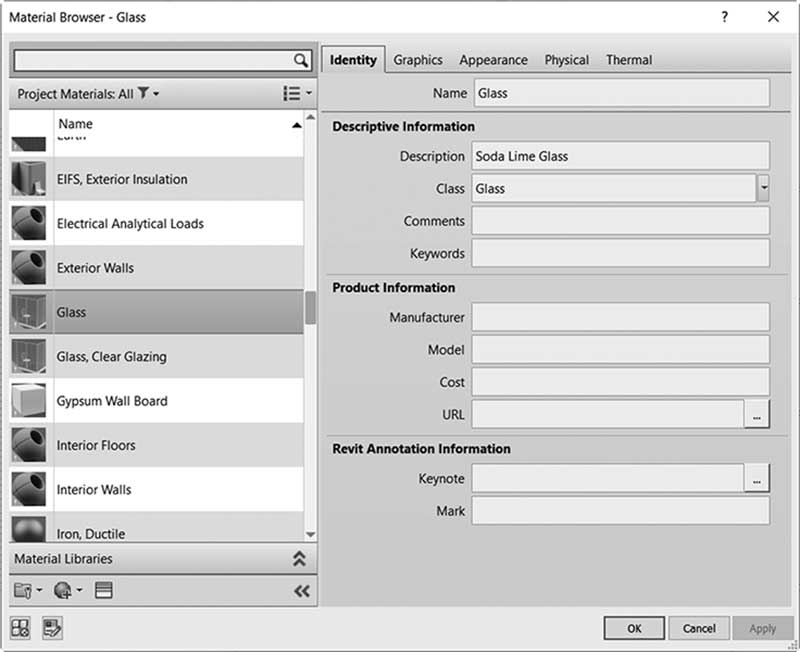This screenshot has height=652, width=800.
Task: Expand the Material Libraries section chevrons
Action: coord(299,559)
